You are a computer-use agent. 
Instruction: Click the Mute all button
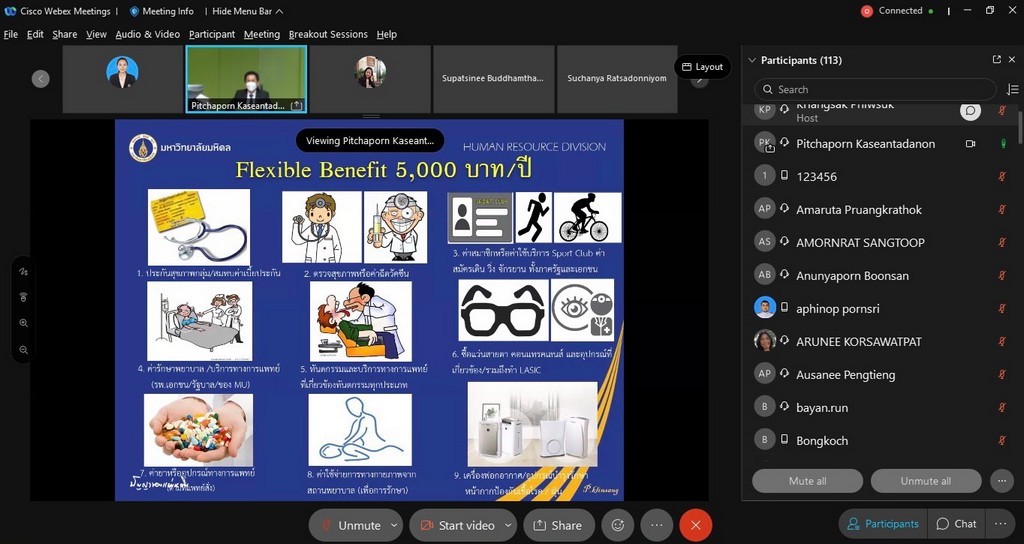point(808,481)
